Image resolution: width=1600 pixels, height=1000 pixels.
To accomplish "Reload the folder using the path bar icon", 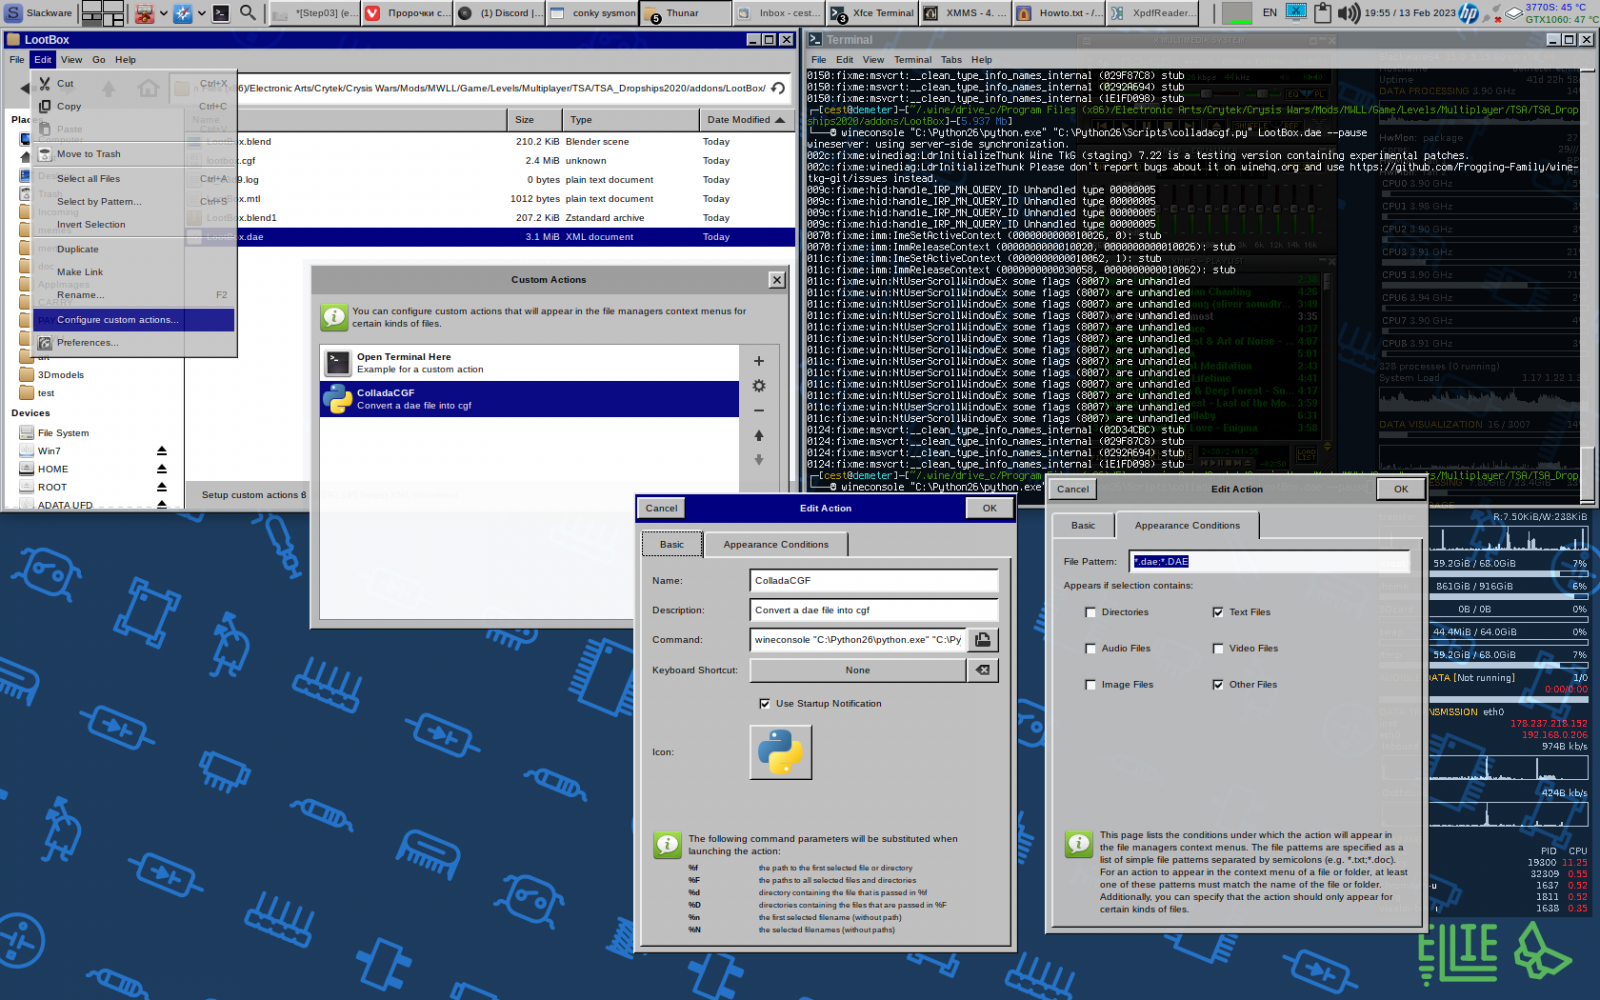I will pos(778,88).
